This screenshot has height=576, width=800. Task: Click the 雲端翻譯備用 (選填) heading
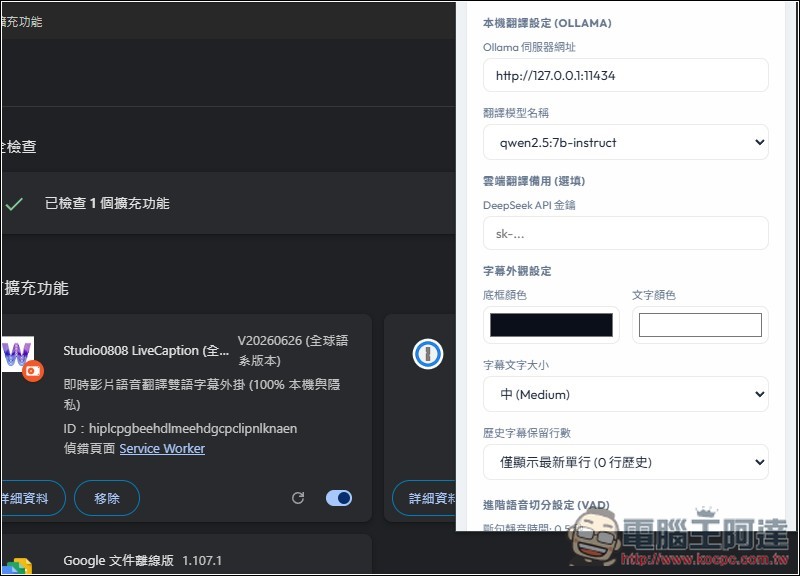tap(534, 181)
